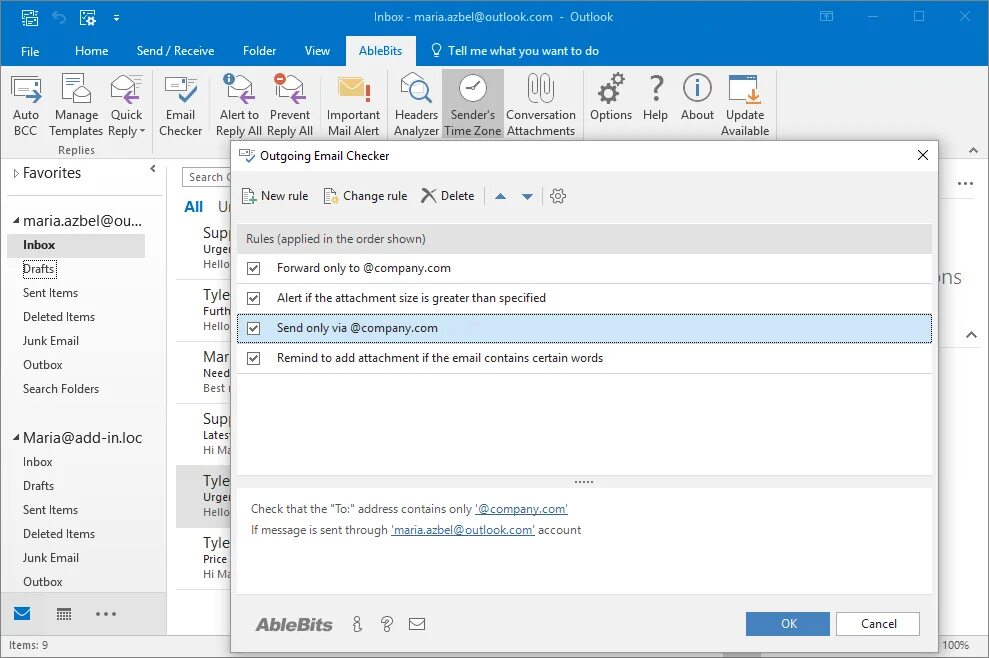This screenshot has width=989, height=658.
Task: Click the '@company.com' link
Action: click(x=521, y=509)
